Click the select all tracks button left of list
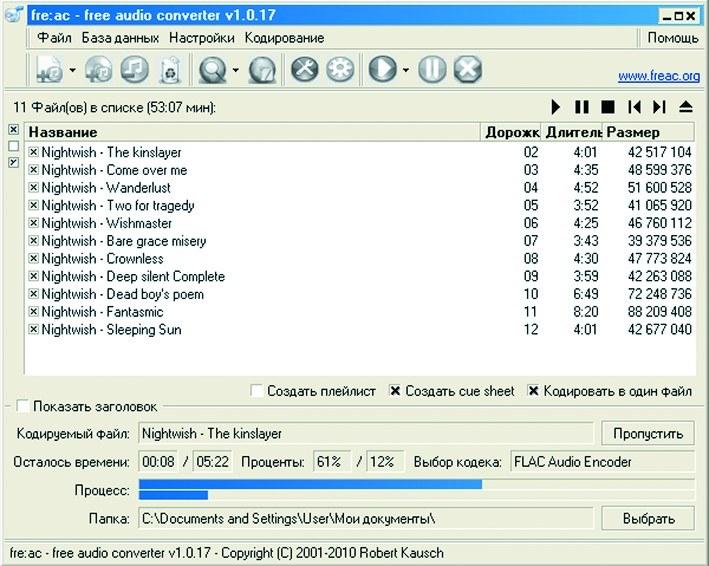 (14, 130)
